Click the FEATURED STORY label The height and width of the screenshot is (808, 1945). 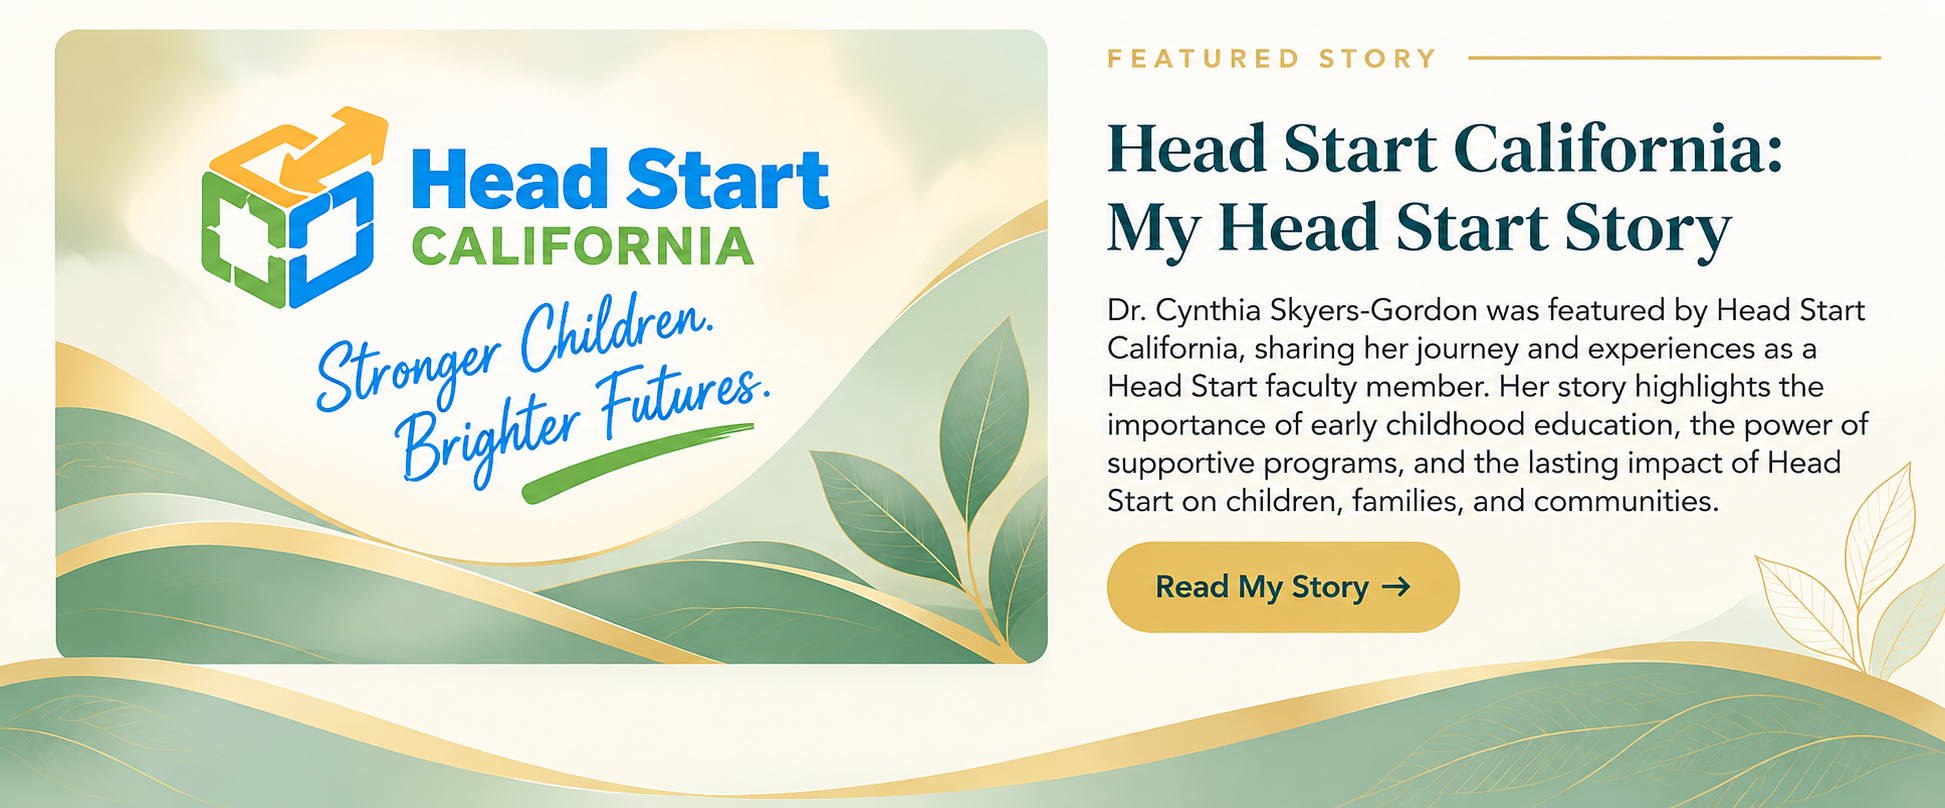(1272, 58)
